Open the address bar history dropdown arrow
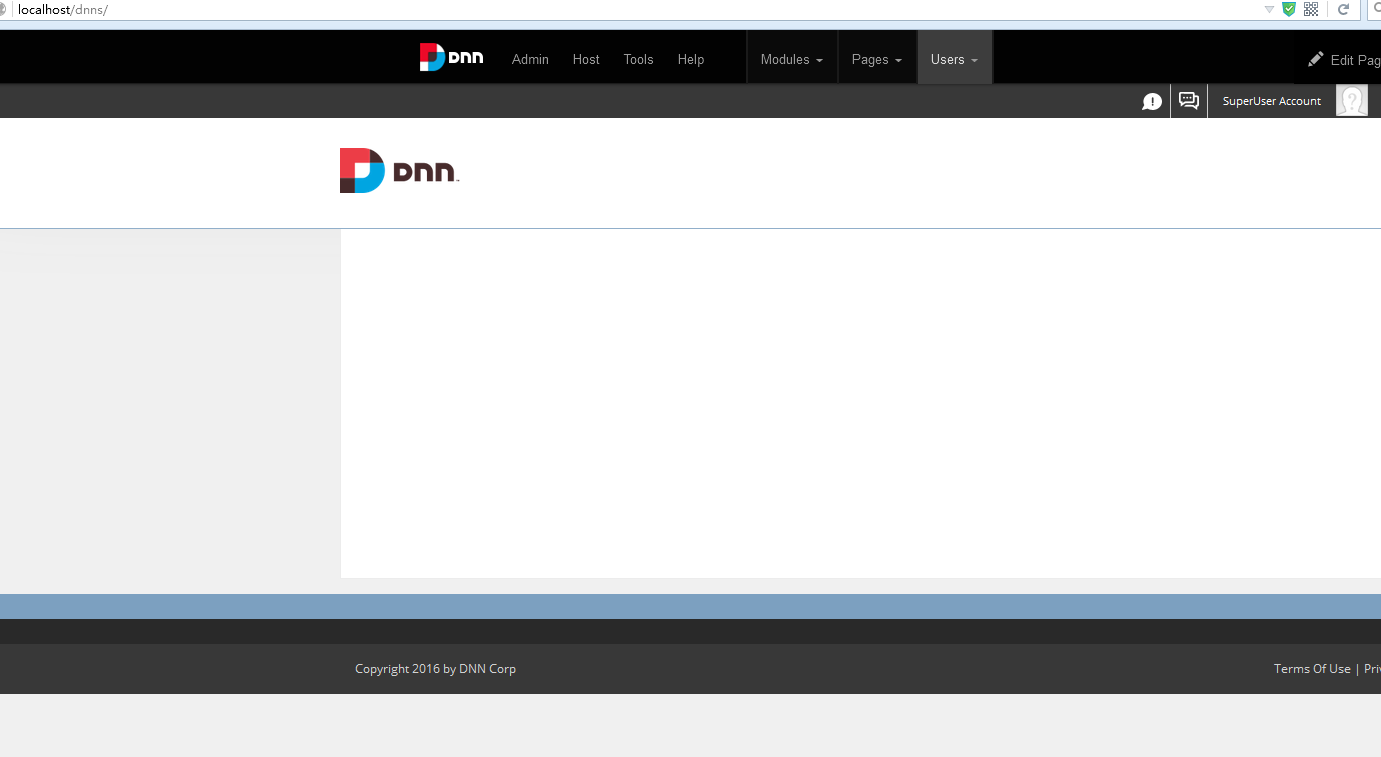The width and height of the screenshot is (1381, 757). (1269, 9)
